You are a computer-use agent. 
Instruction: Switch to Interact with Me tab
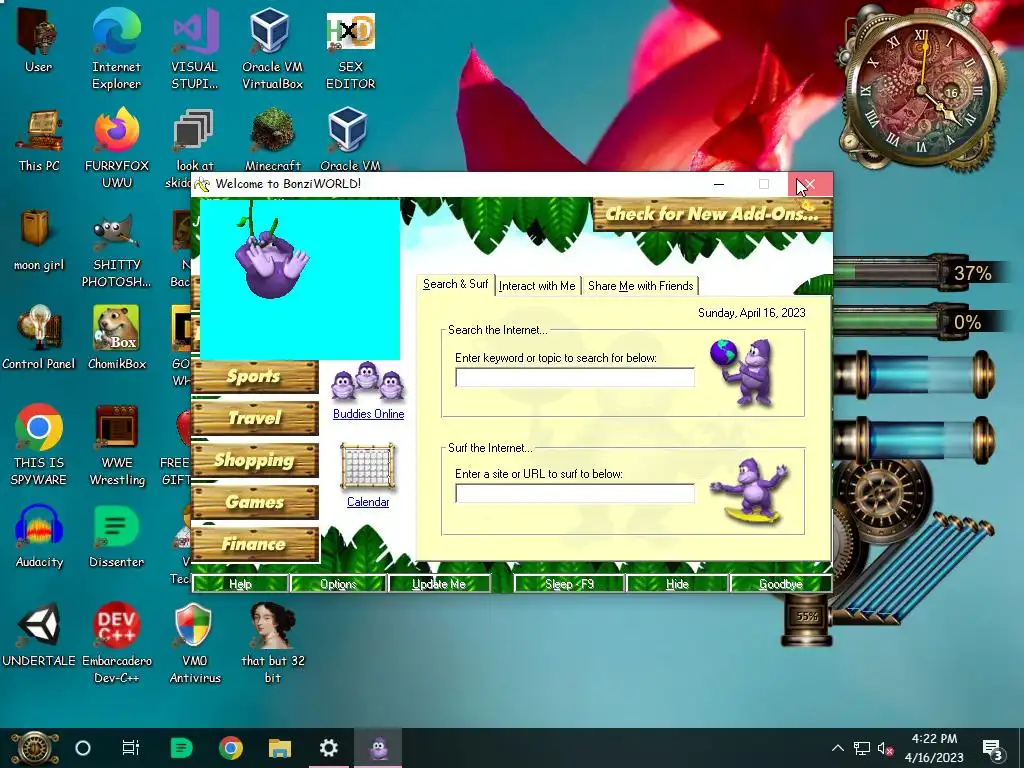pos(537,286)
